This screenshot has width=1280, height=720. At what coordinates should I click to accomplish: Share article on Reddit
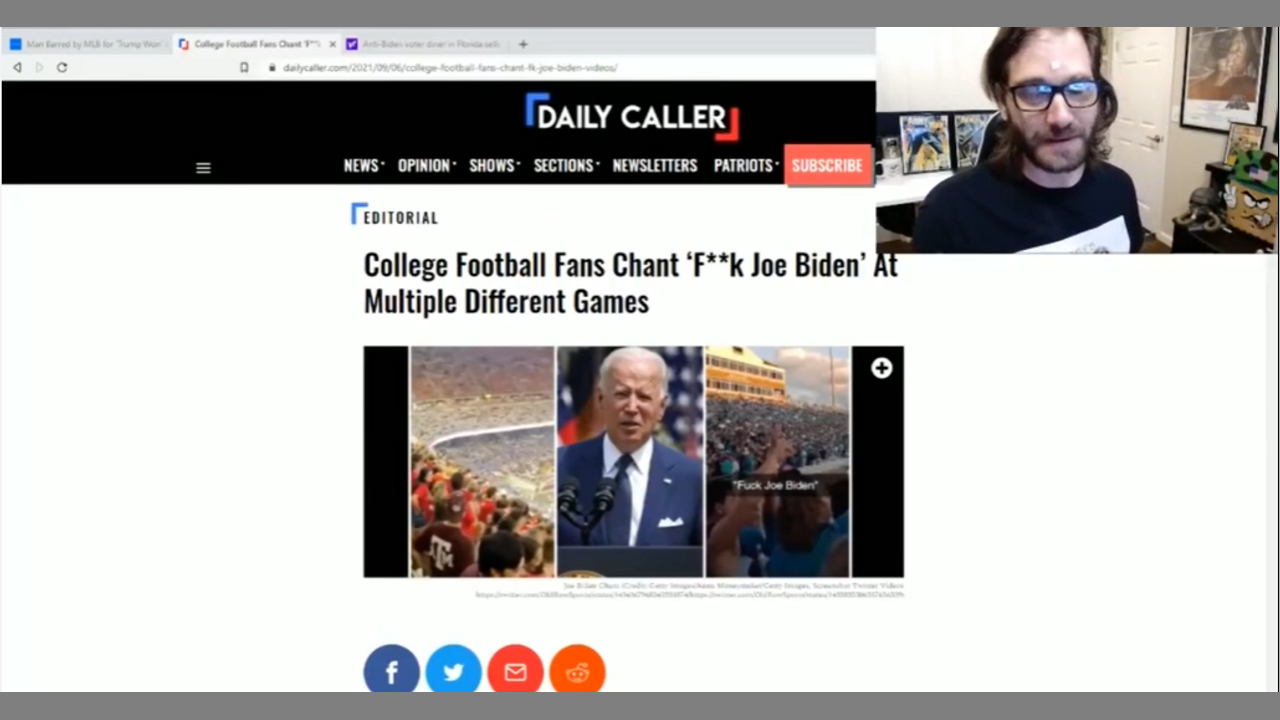click(x=577, y=671)
